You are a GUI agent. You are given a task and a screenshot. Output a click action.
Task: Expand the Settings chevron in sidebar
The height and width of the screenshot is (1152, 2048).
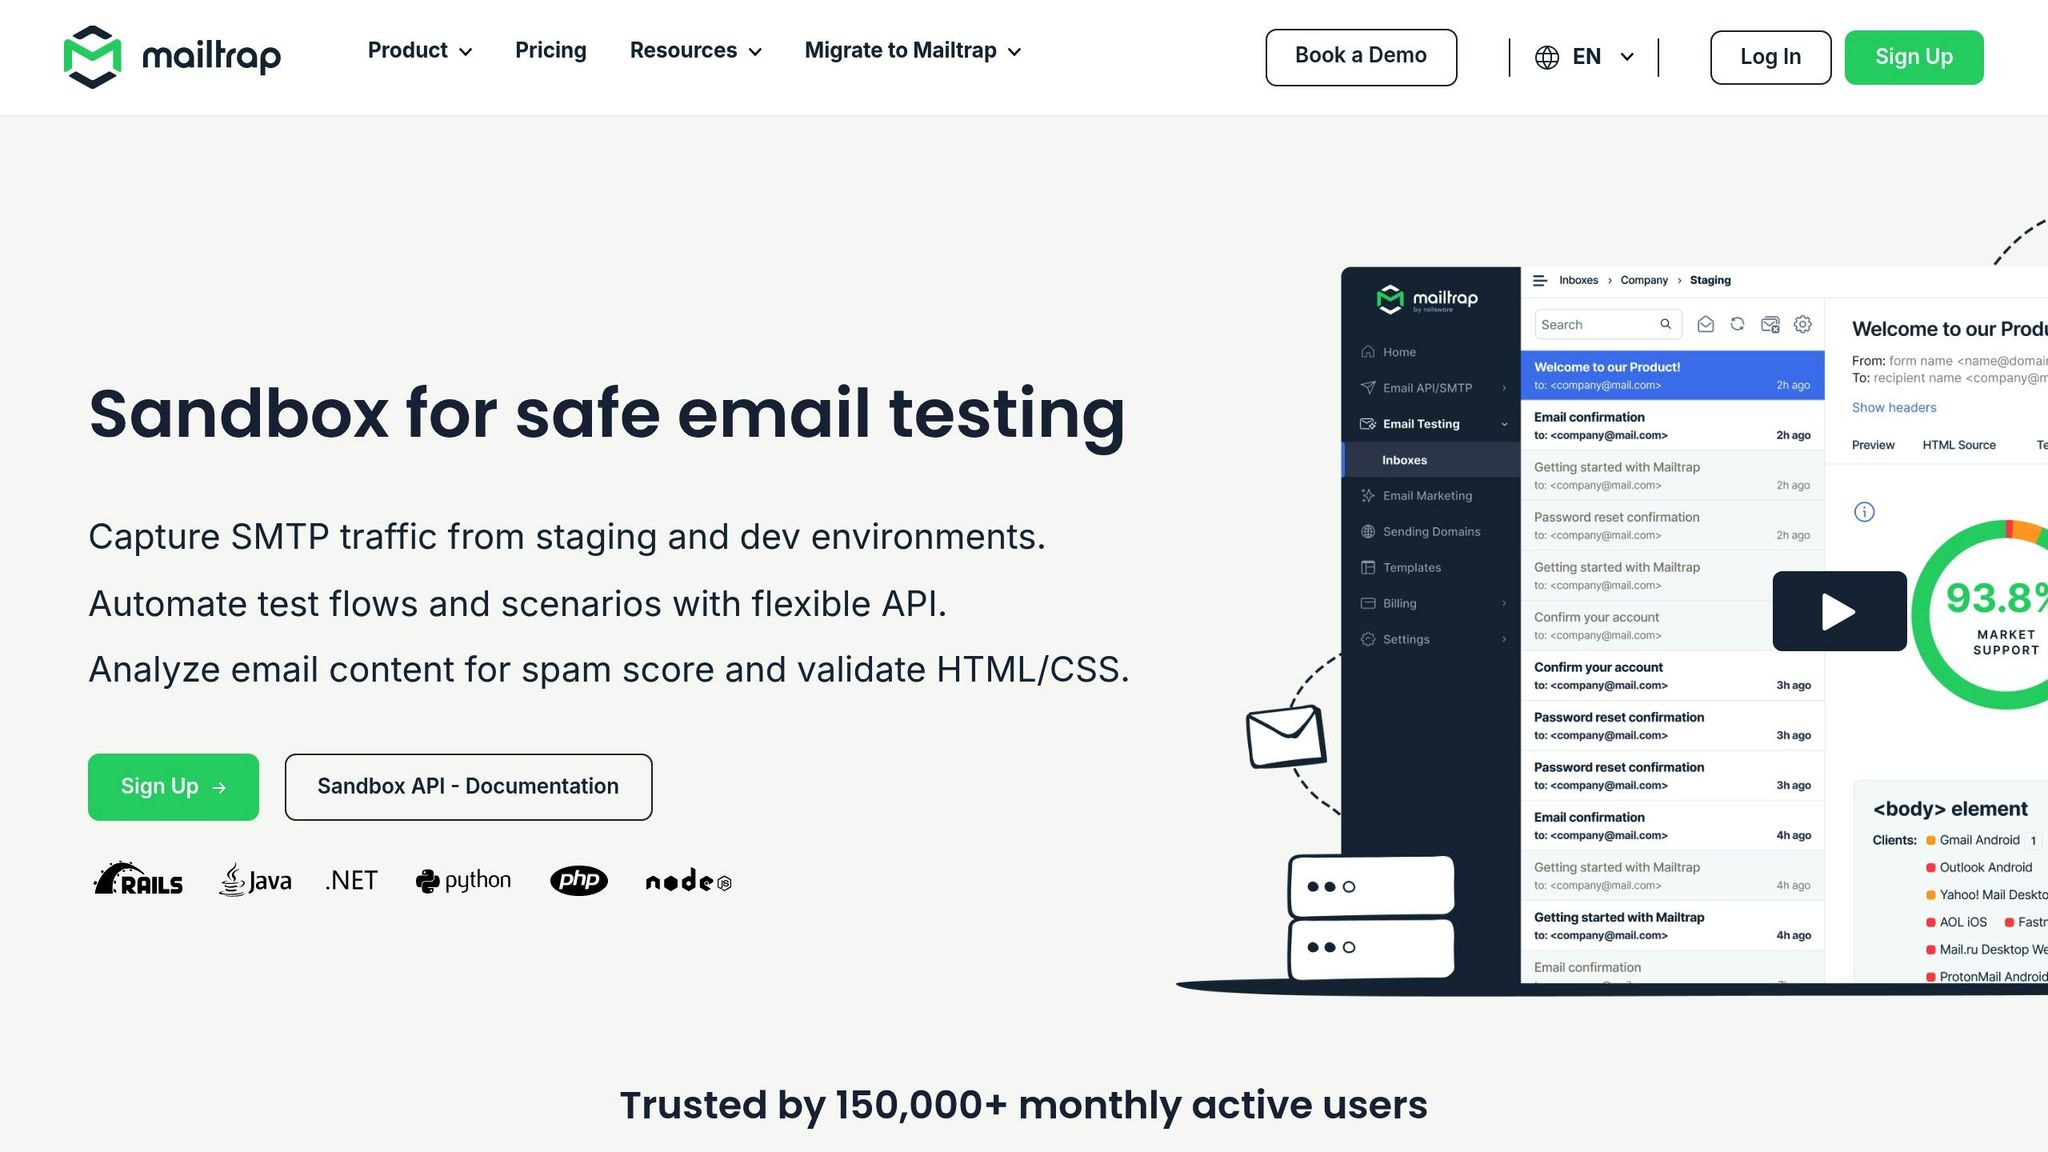1504,640
